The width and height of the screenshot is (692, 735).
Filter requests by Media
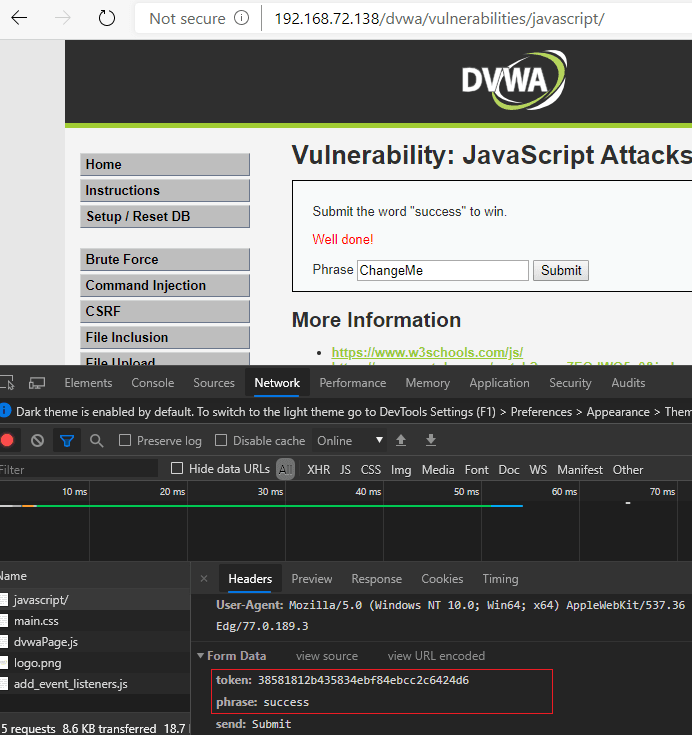[438, 470]
